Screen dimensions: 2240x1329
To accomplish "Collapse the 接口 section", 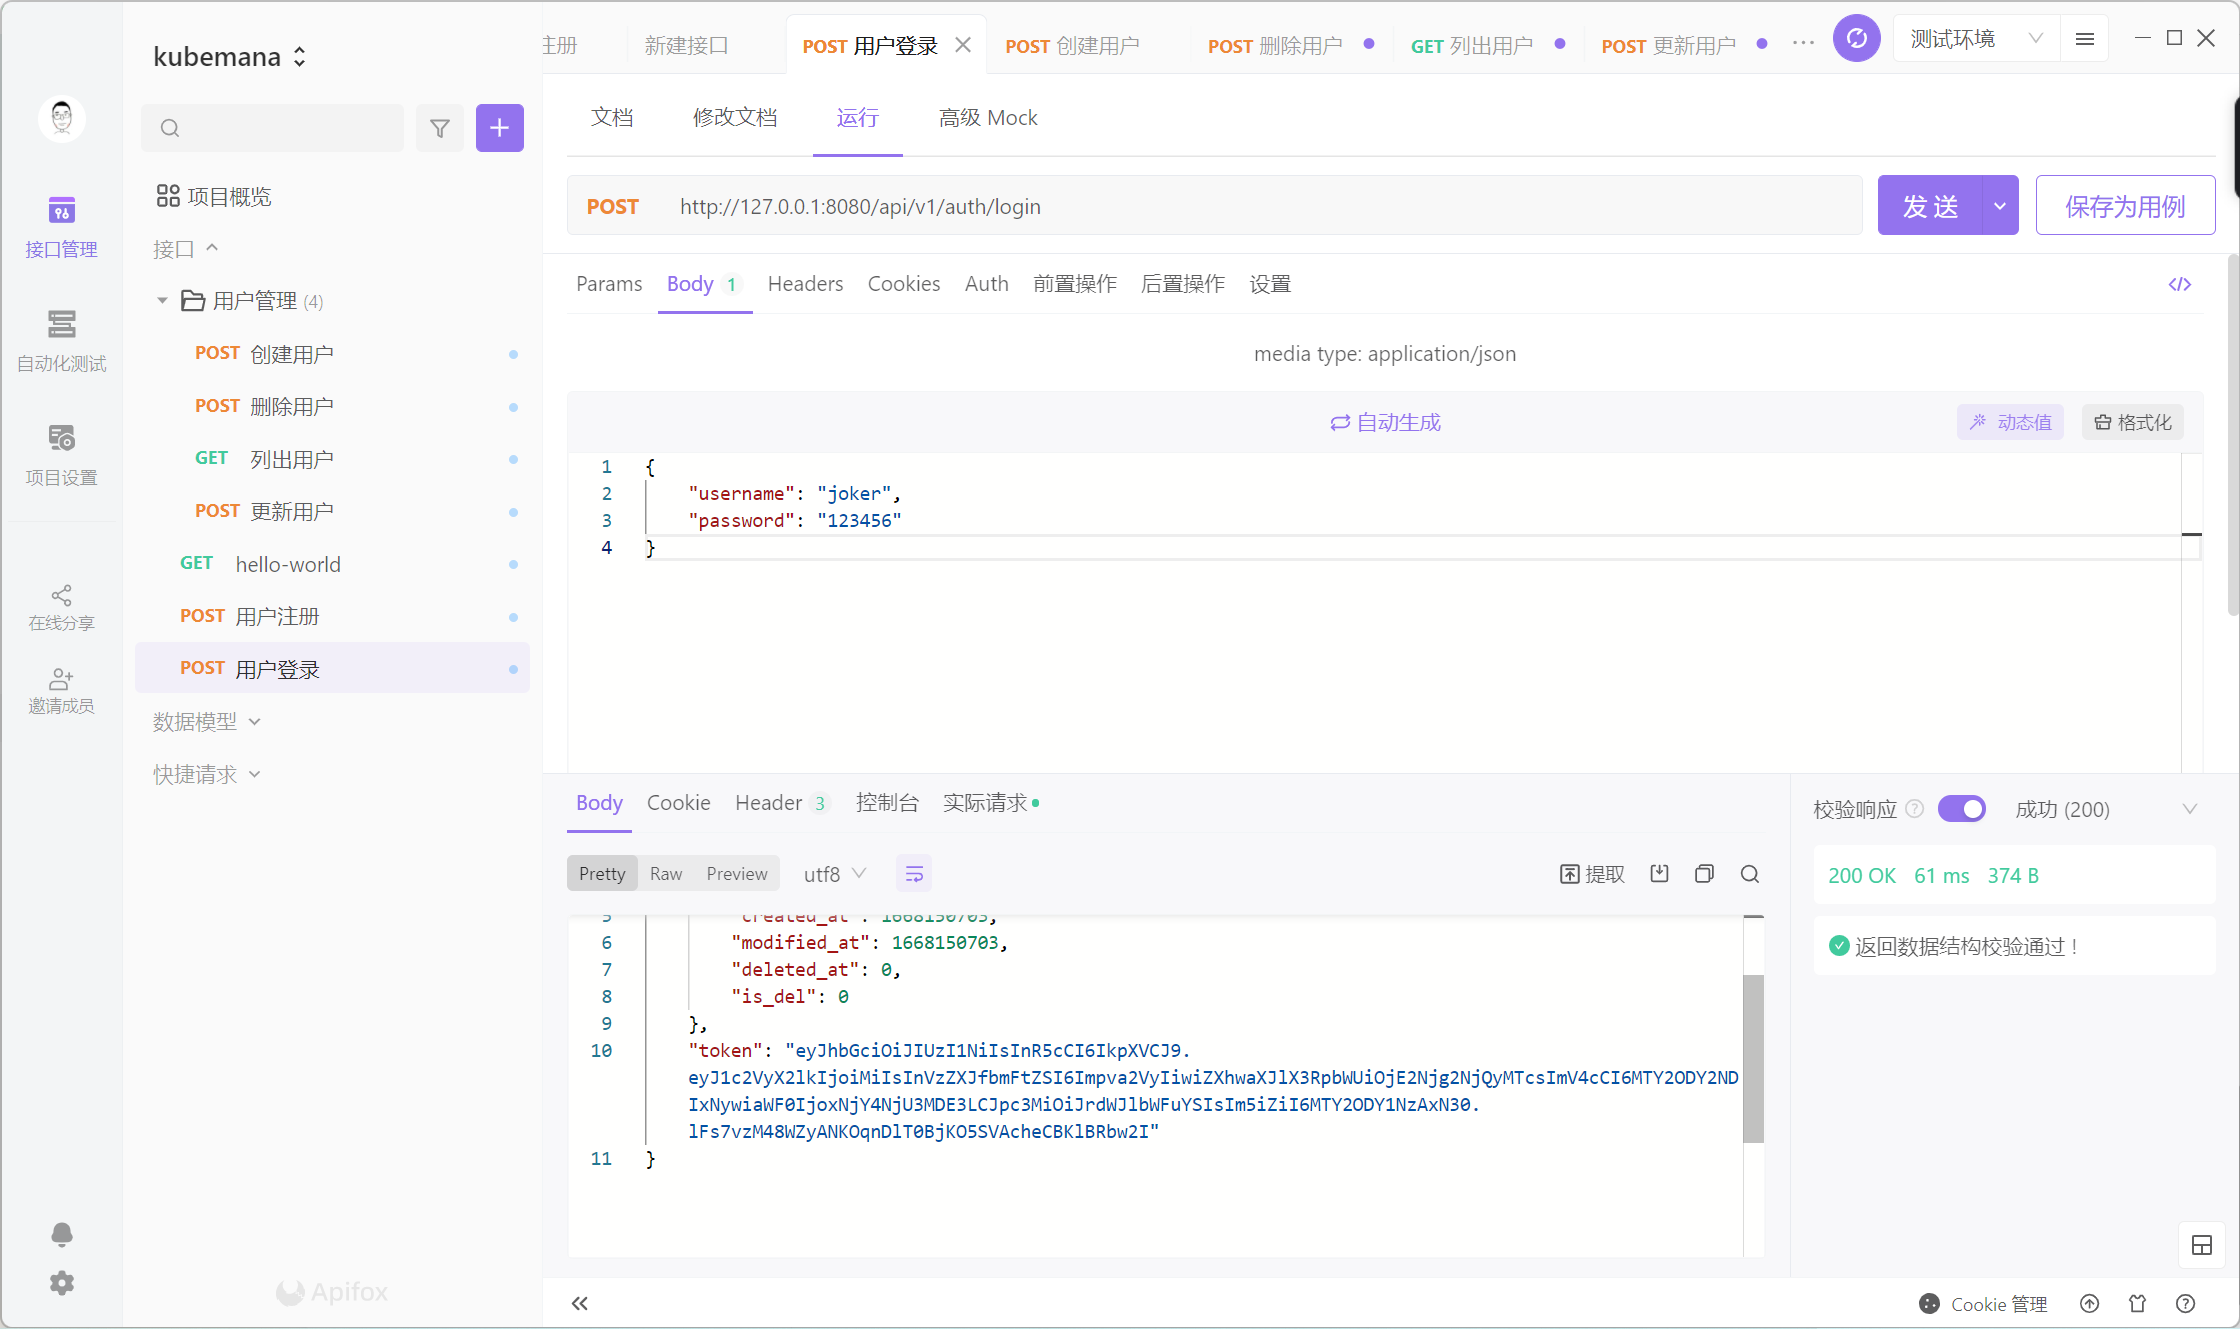I will [186, 248].
